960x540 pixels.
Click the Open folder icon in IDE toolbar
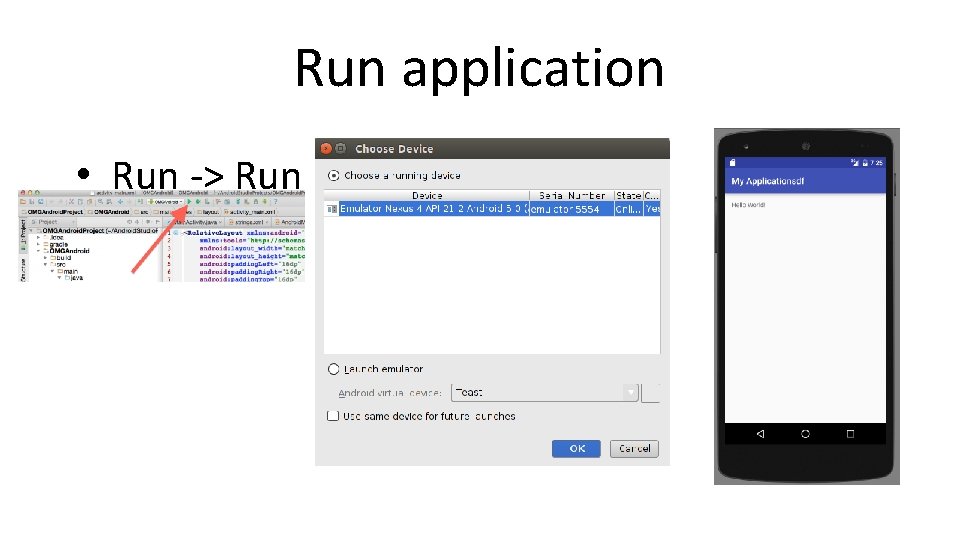coord(23,201)
